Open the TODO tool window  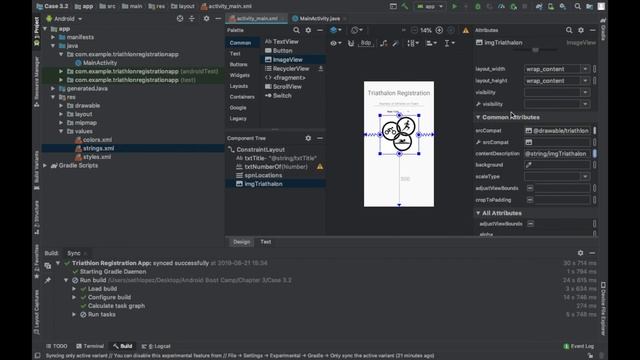tap(57, 346)
